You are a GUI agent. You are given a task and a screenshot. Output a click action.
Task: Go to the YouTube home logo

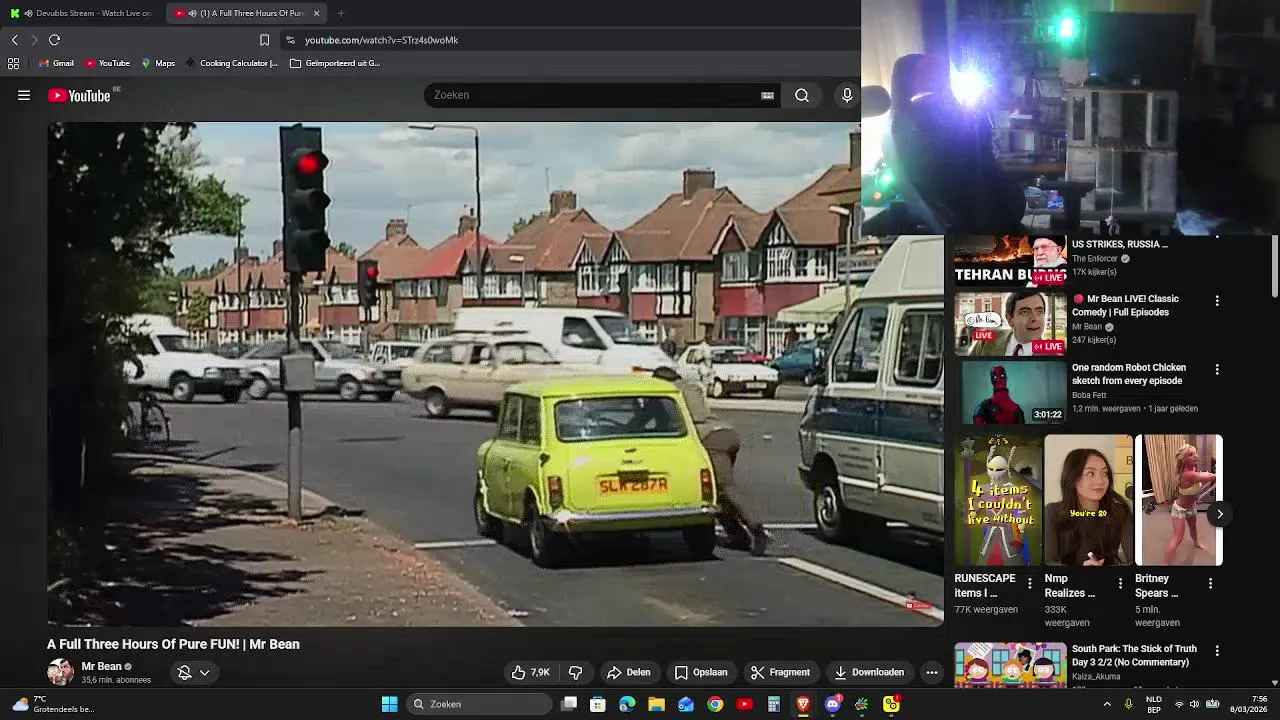(x=79, y=95)
